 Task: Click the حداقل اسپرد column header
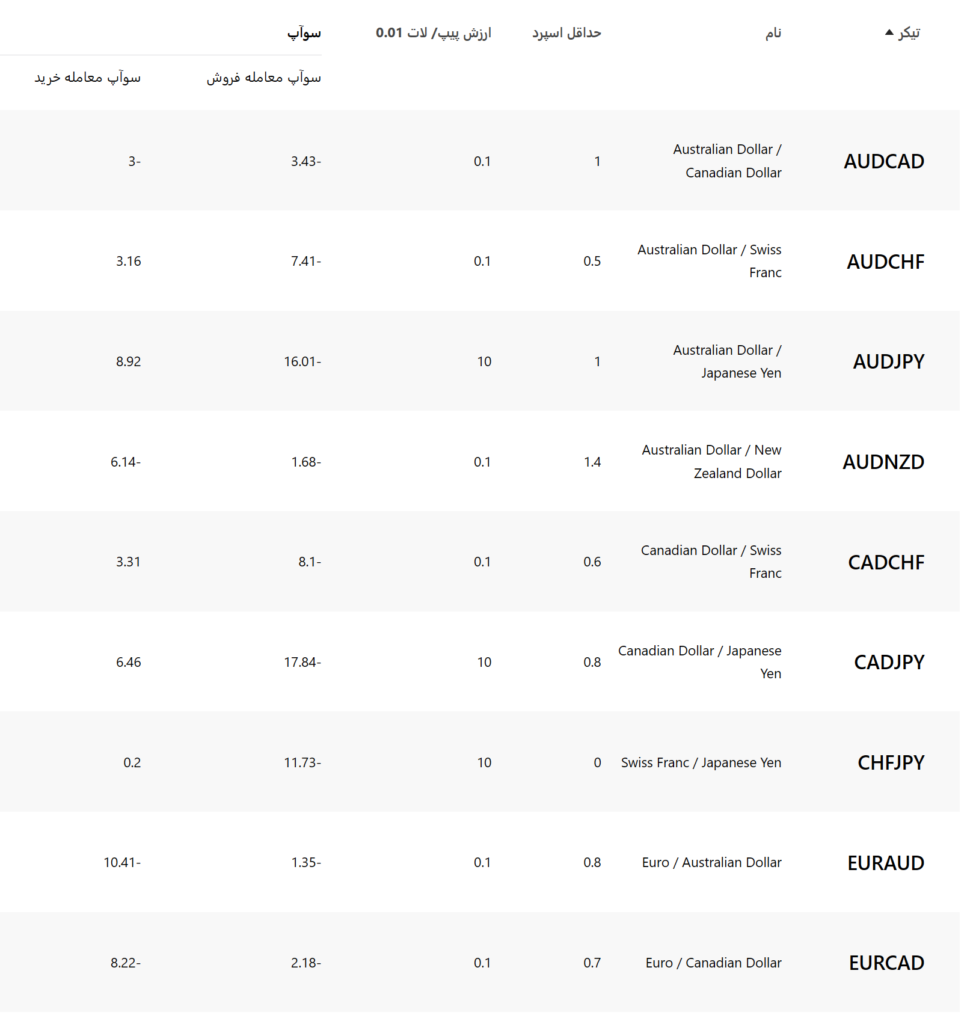point(566,33)
